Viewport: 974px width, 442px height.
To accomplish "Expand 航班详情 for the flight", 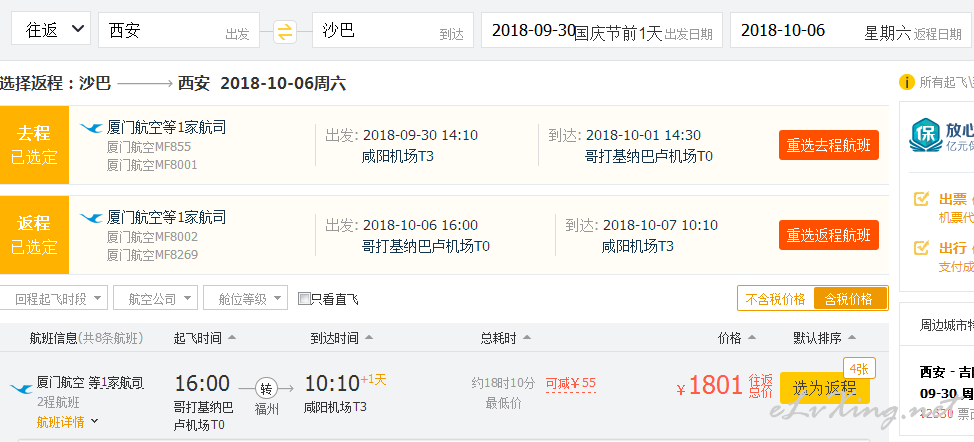I will pos(68,422).
